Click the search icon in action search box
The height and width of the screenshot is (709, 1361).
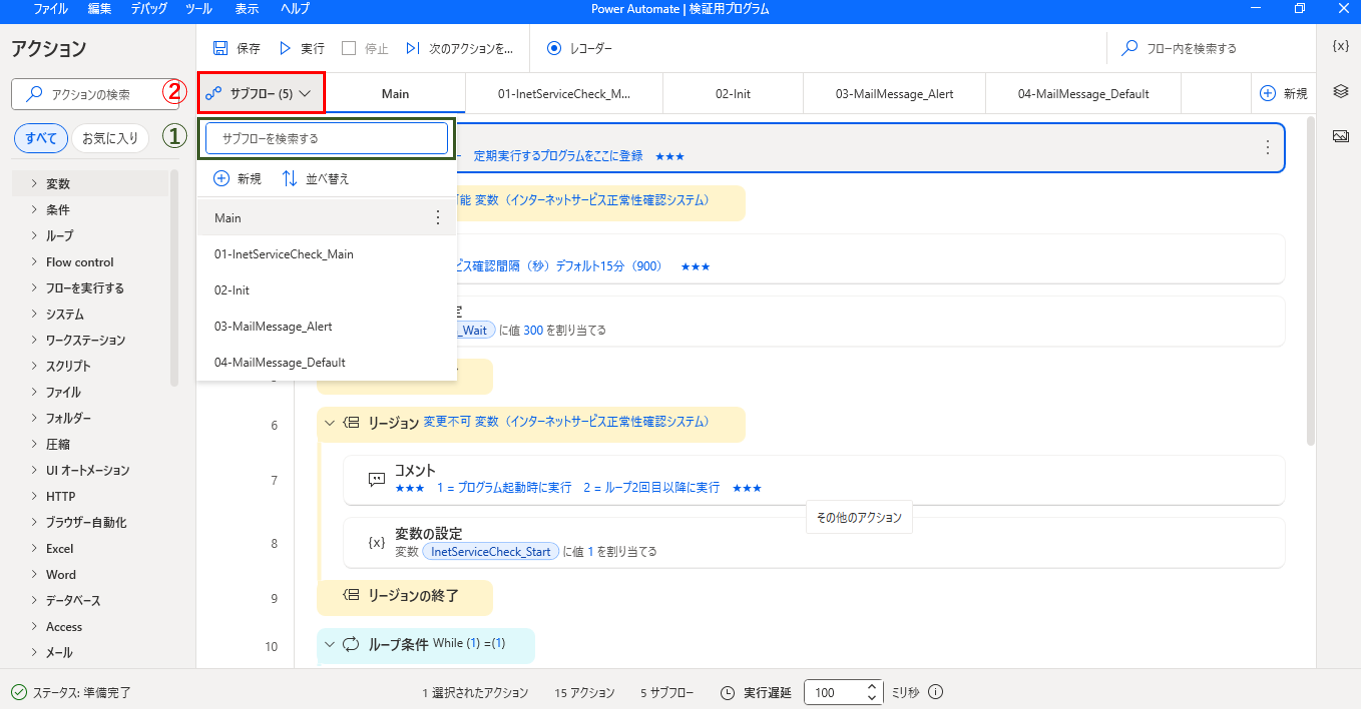point(34,94)
